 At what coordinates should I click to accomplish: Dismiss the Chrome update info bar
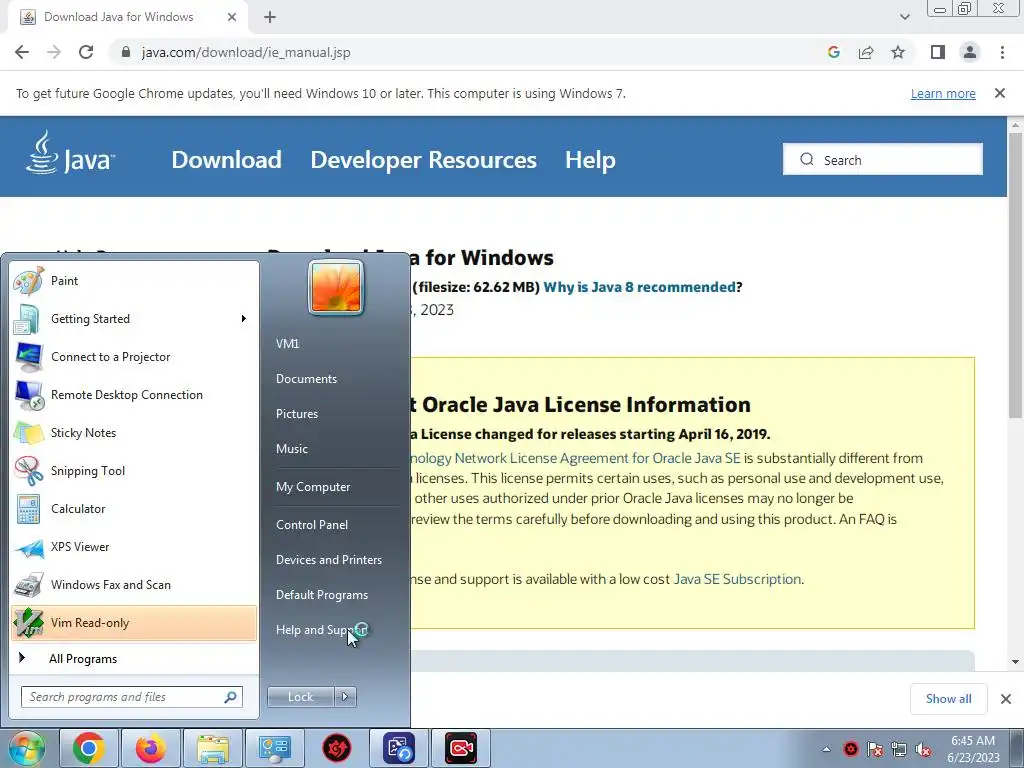click(1000, 93)
